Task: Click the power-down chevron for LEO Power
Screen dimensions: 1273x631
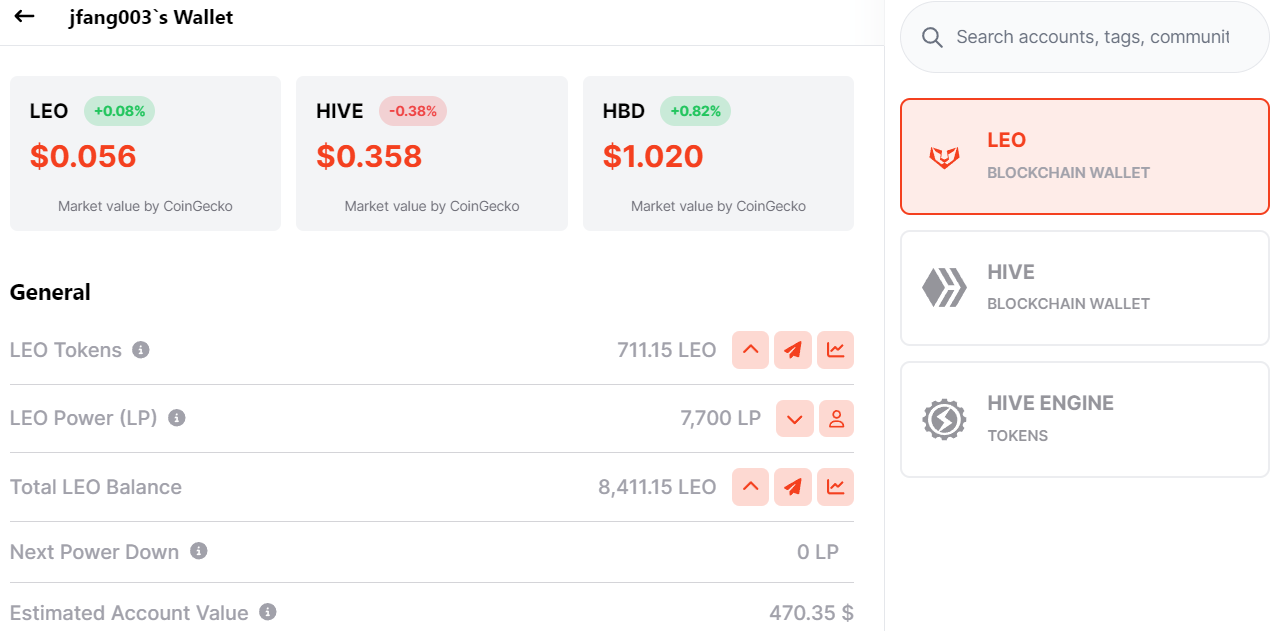Action: [x=795, y=418]
